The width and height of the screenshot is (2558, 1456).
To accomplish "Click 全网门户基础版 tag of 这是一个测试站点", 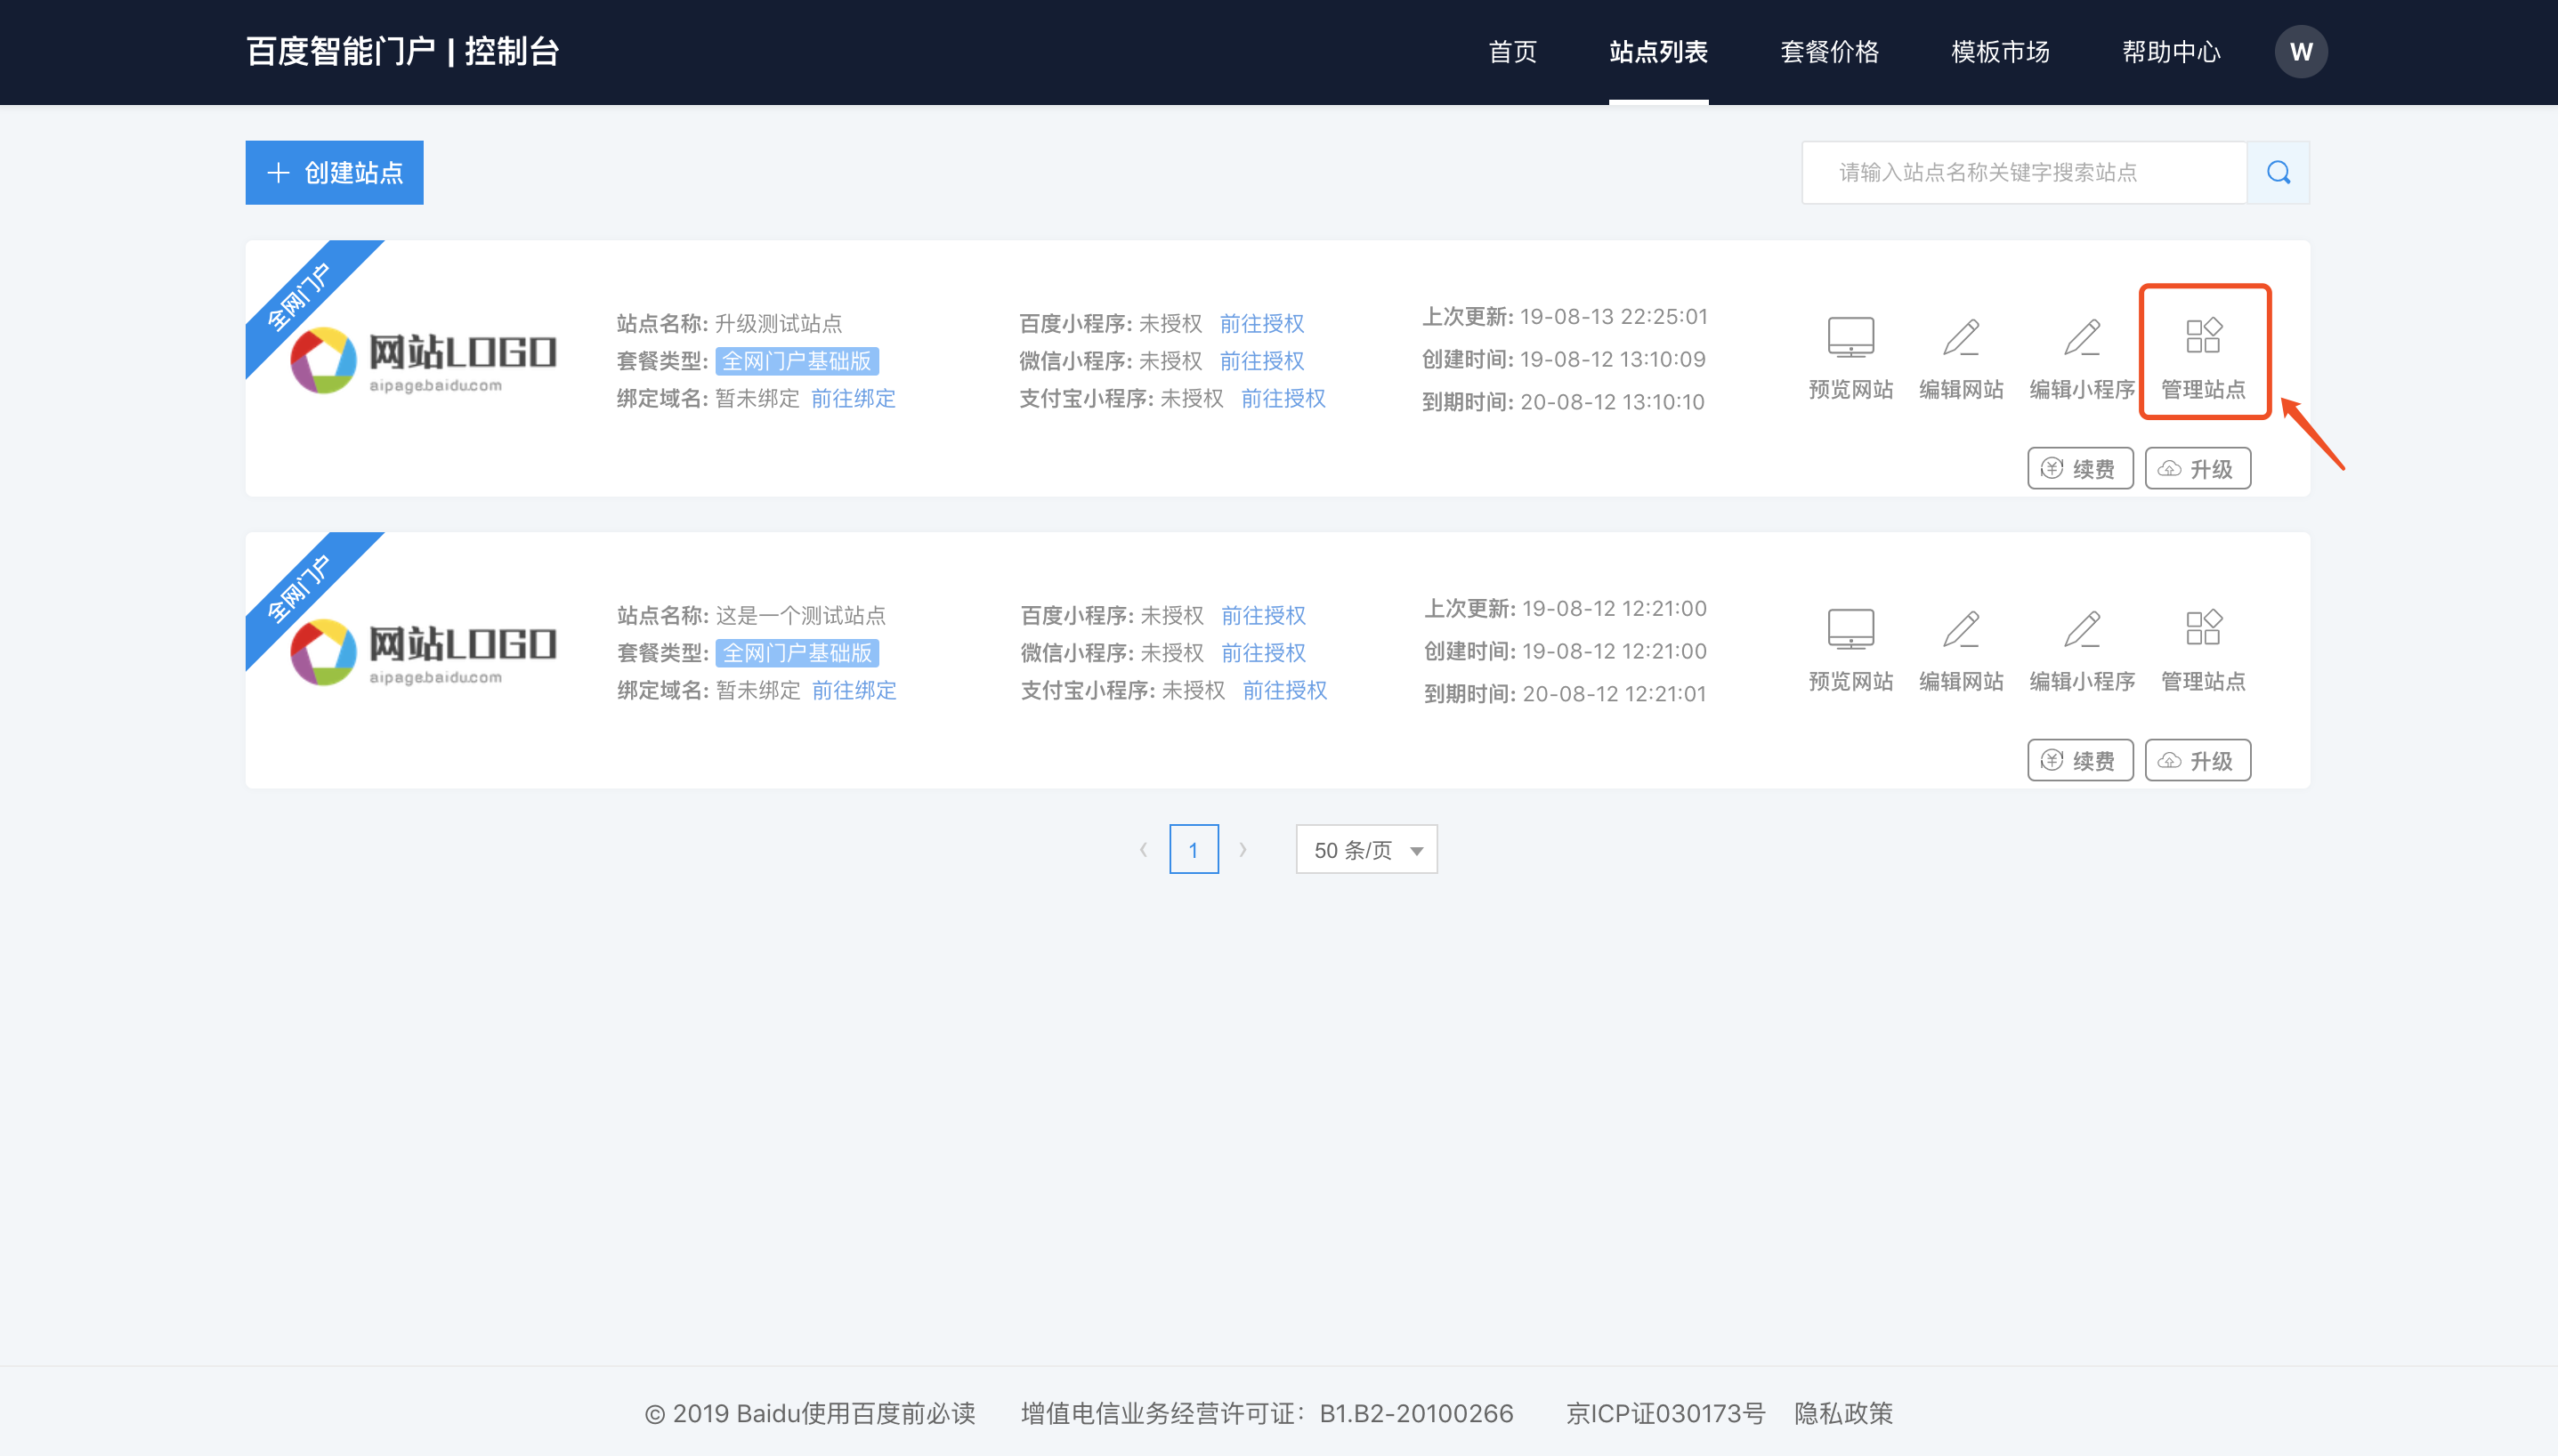I will [798, 652].
